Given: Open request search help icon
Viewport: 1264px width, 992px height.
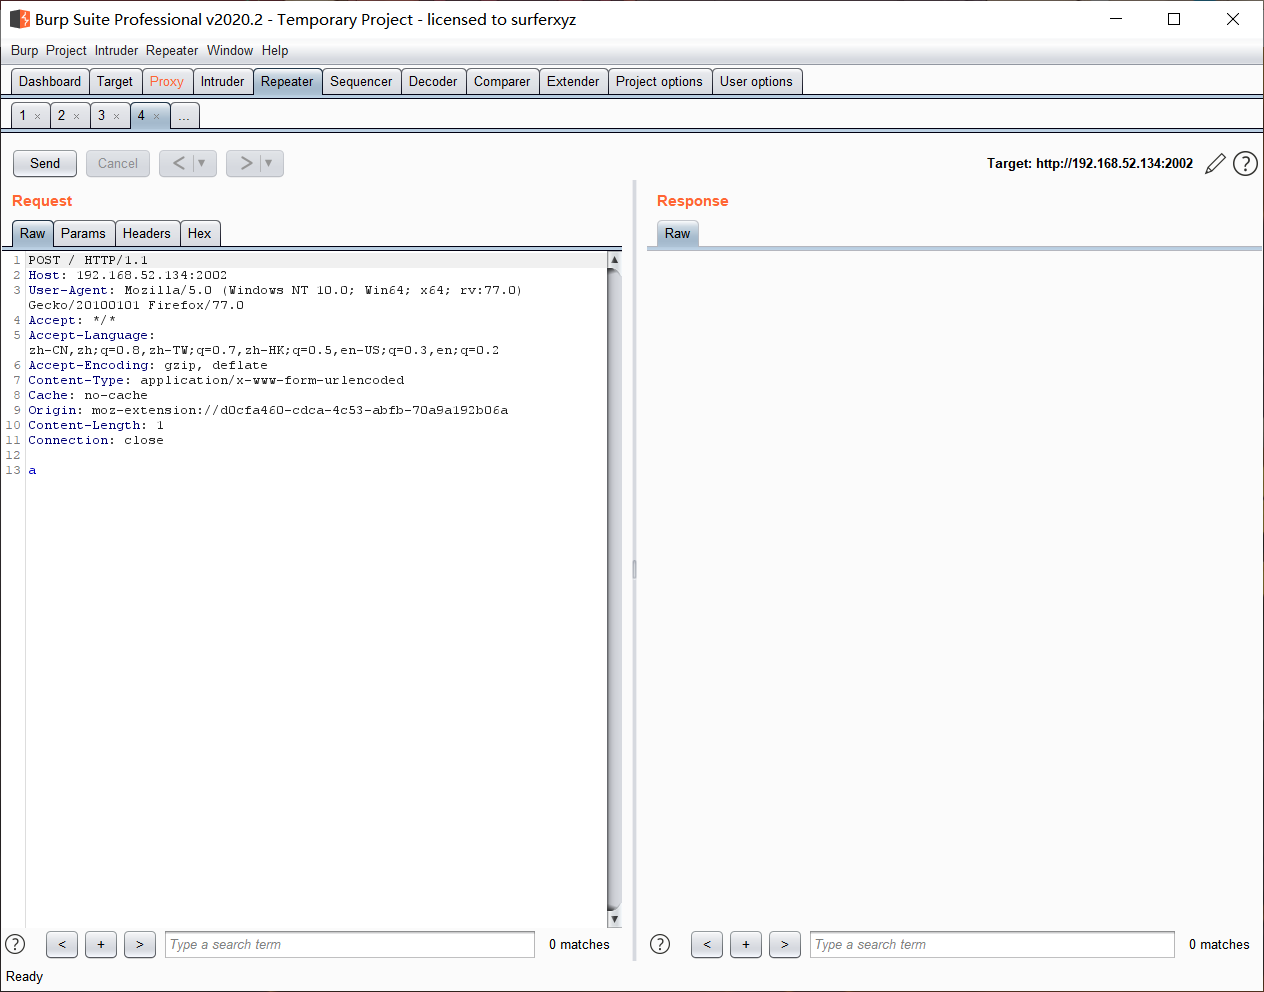Looking at the screenshot, I should pos(15,944).
